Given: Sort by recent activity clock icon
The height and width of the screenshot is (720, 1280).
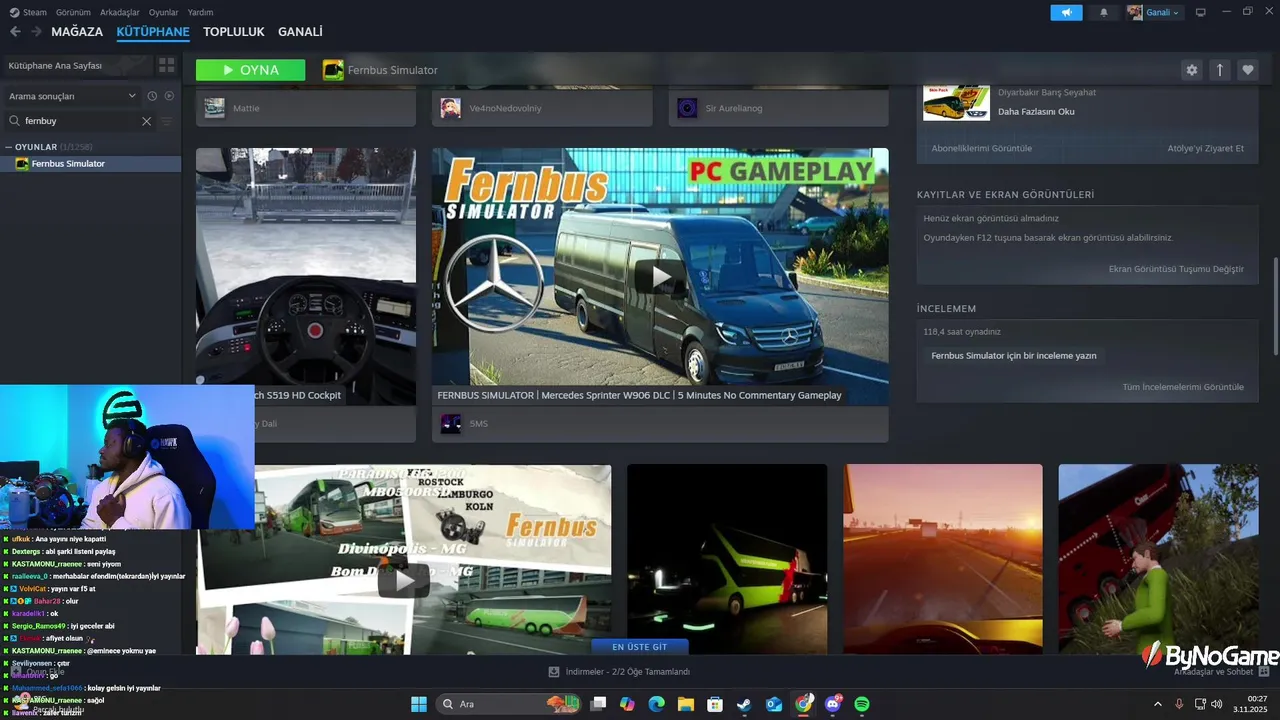Looking at the screenshot, I should (152, 96).
